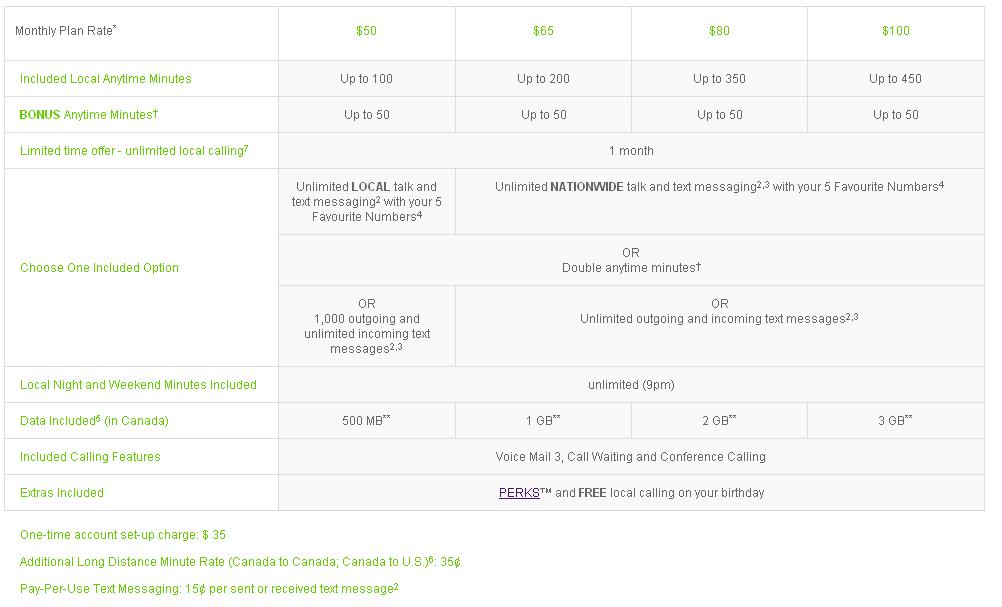Select the $65 monthly plan rate
This screenshot has height=607, width=1002.
coord(543,31)
